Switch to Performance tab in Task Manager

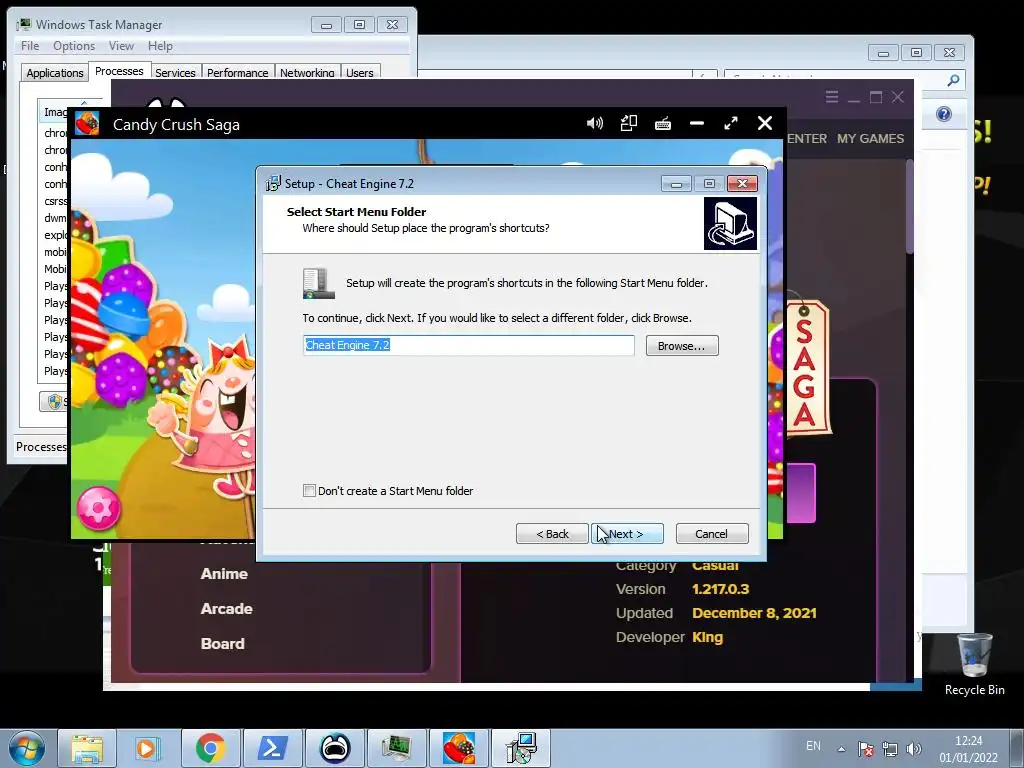[238, 72]
